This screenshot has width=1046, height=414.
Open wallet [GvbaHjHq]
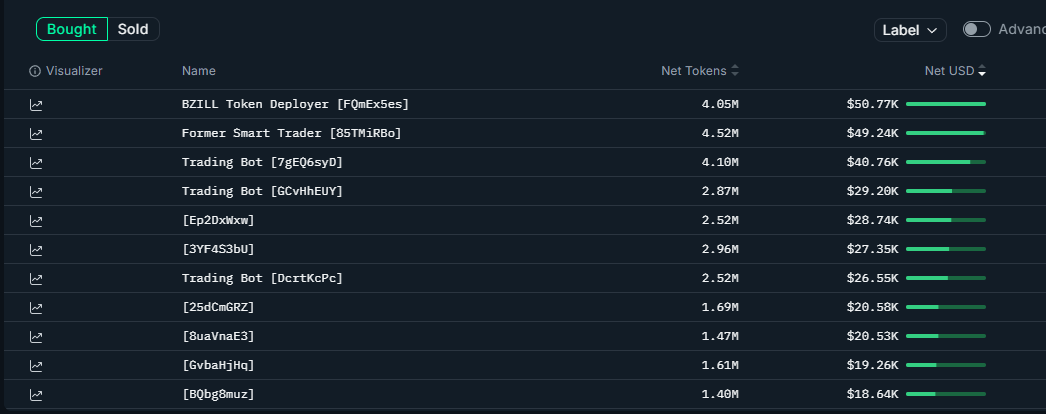(x=218, y=365)
